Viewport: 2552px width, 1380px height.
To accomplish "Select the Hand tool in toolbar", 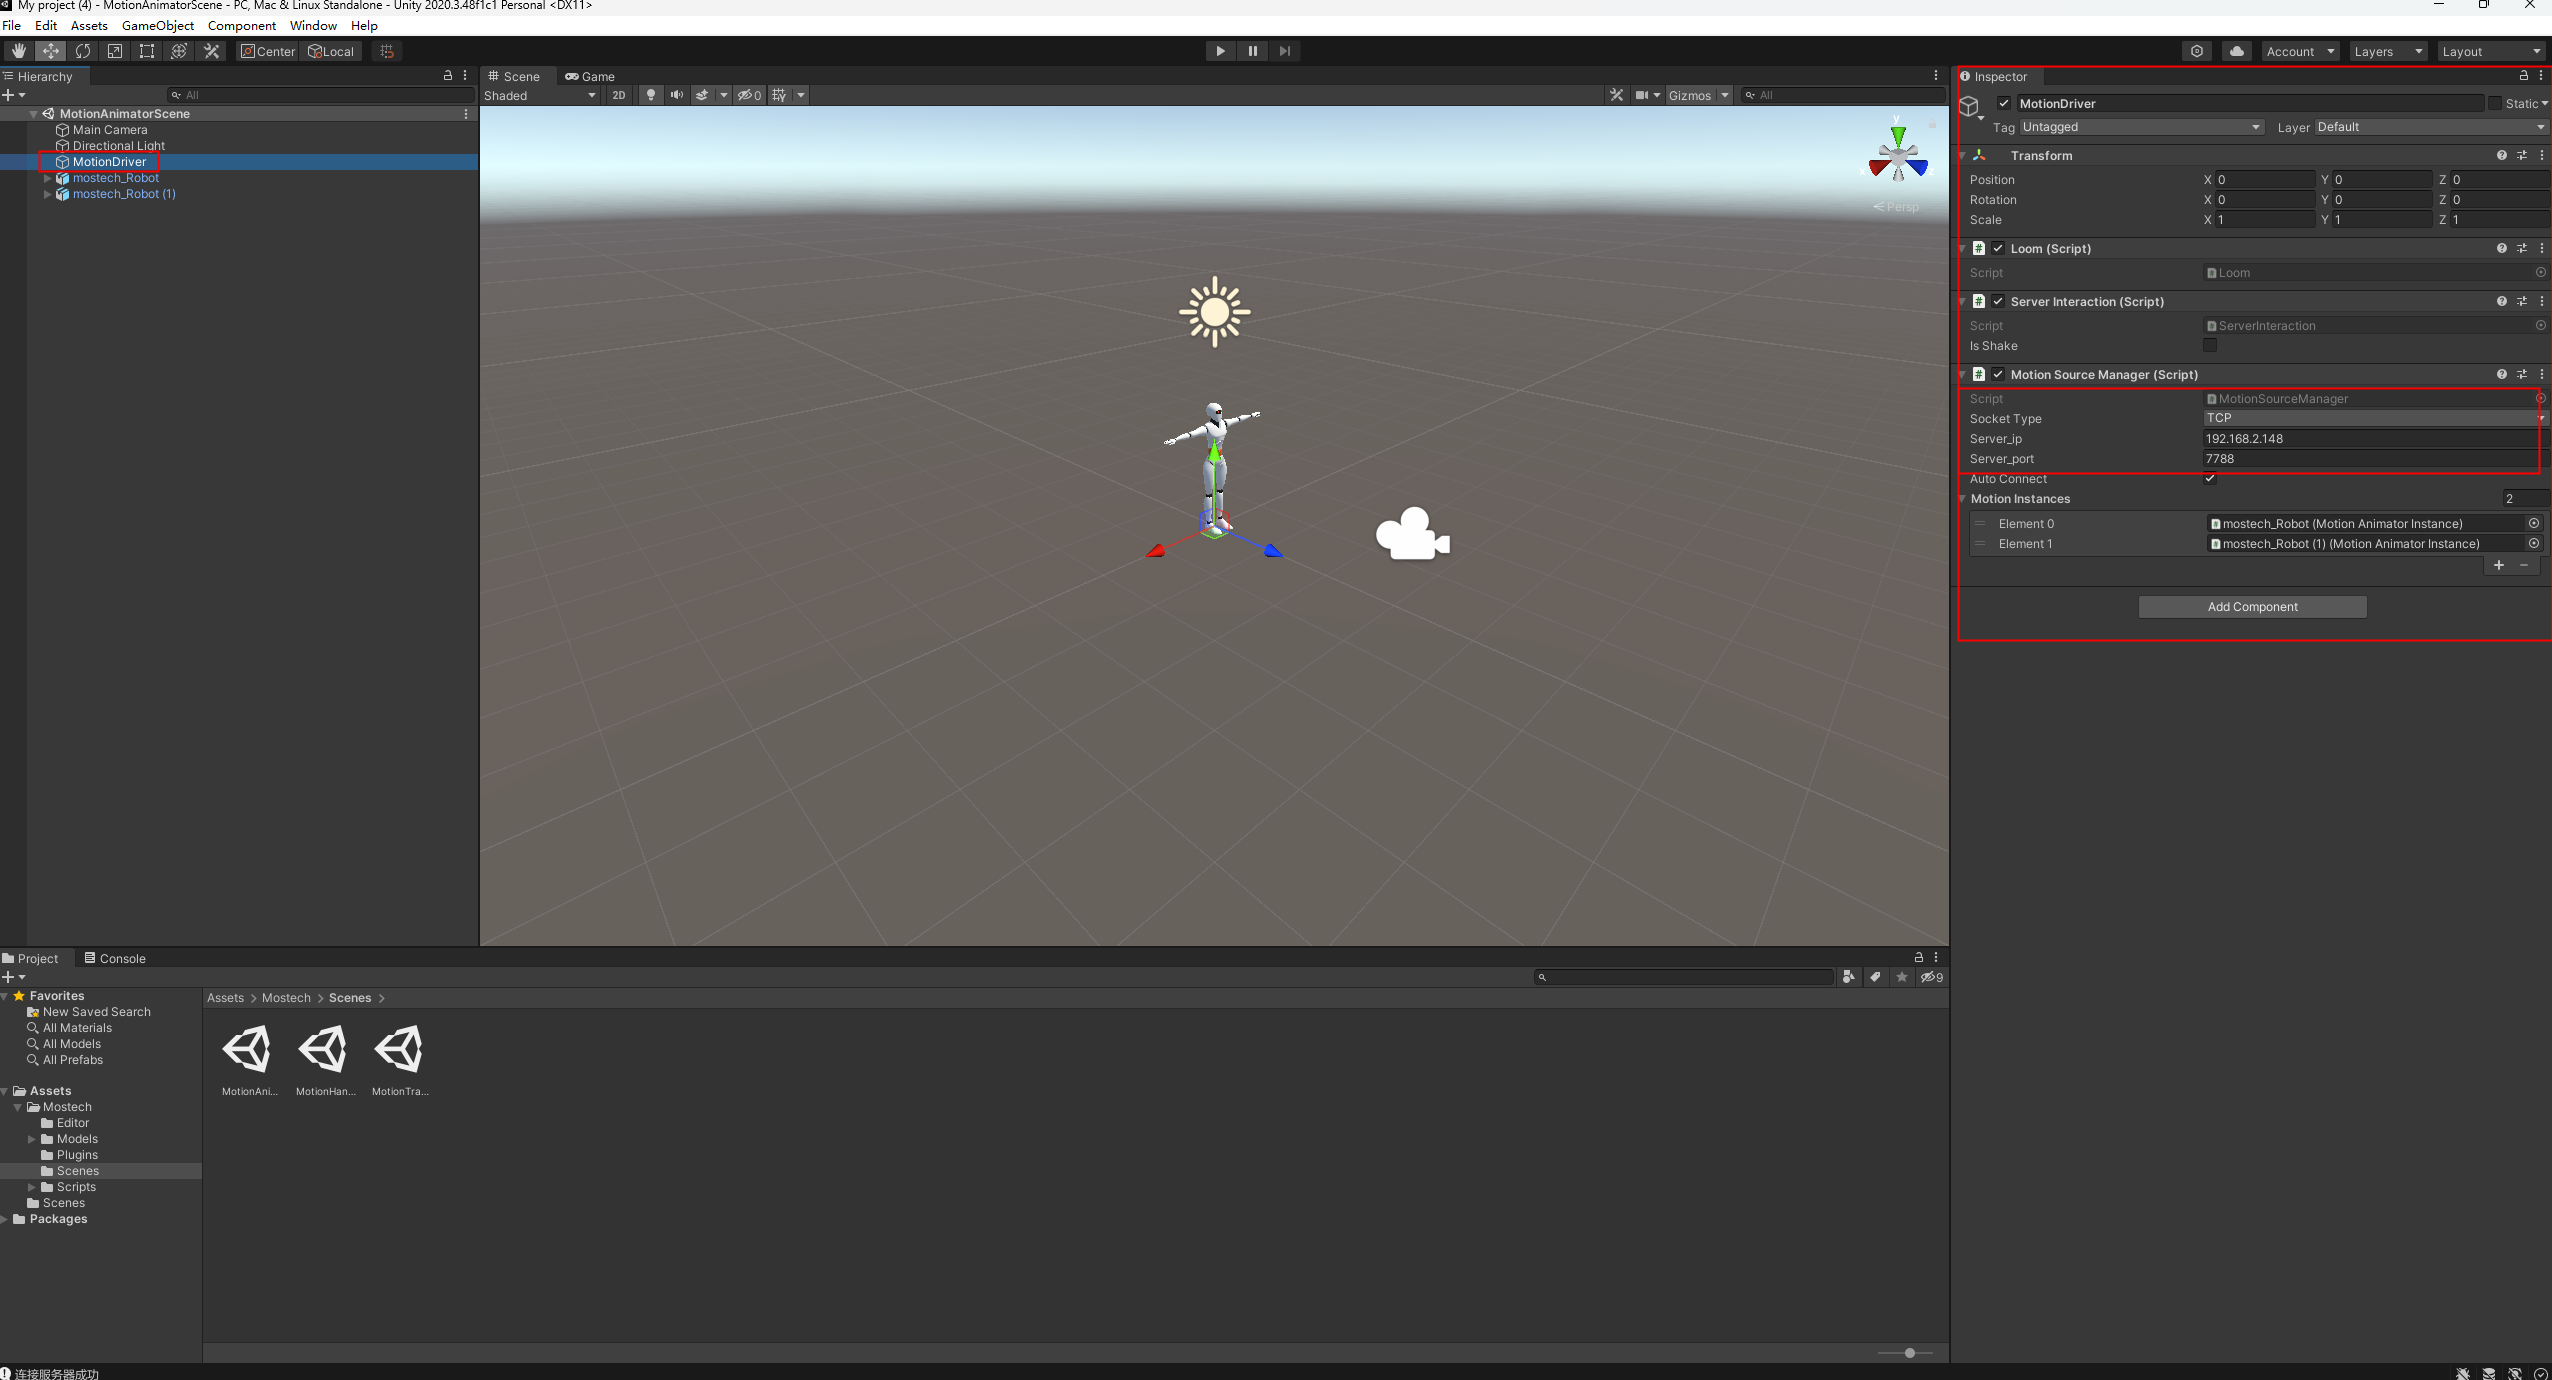I will pyautogui.click(x=18, y=51).
